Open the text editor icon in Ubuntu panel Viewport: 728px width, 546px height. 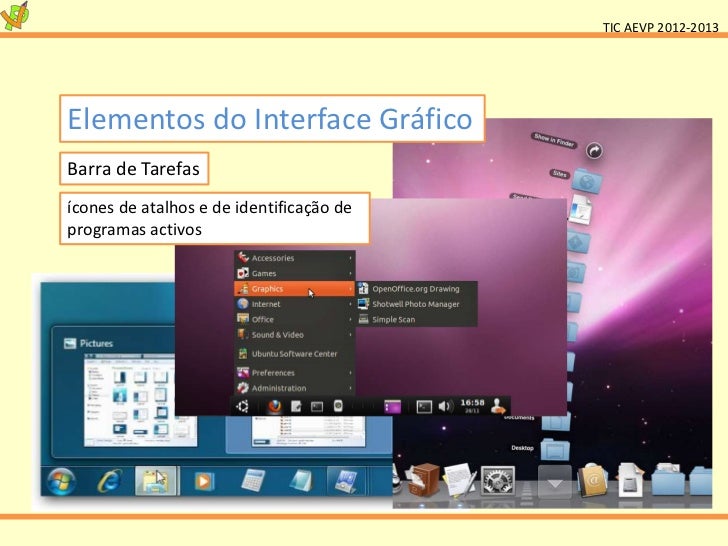coord(296,407)
